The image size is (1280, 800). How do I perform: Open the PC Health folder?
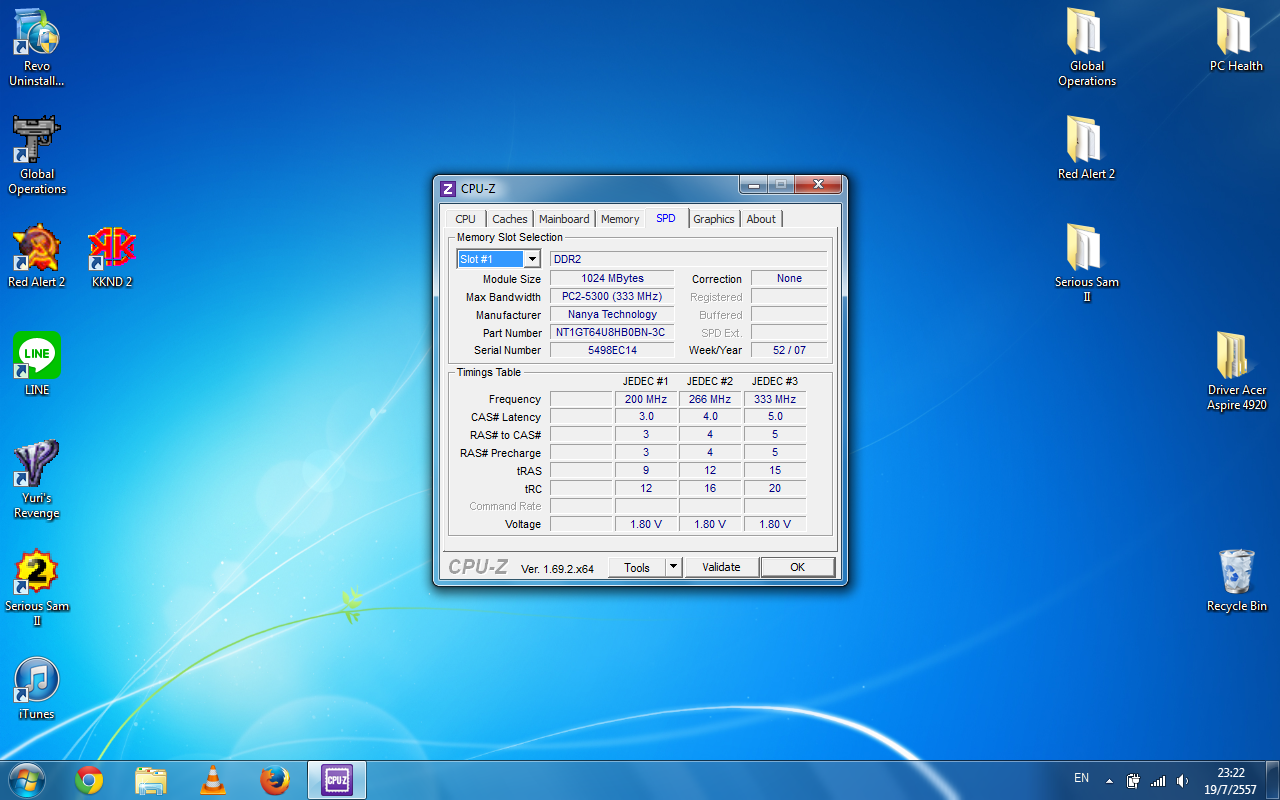(x=1236, y=34)
